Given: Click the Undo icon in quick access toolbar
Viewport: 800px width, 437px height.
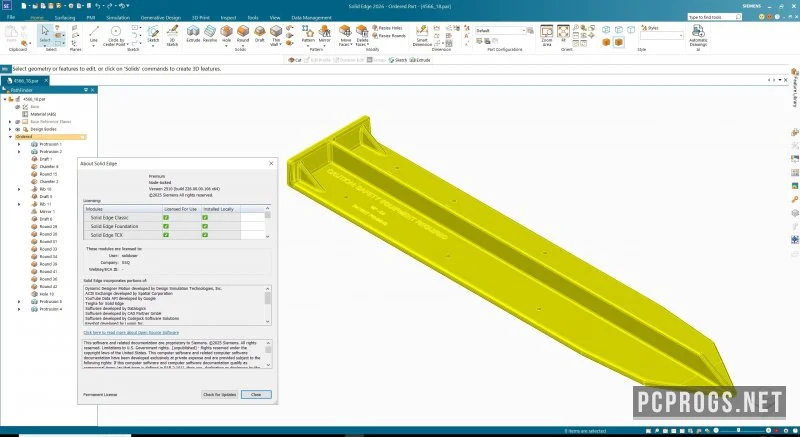Looking at the screenshot, I should pyautogui.click(x=97, y=6).
